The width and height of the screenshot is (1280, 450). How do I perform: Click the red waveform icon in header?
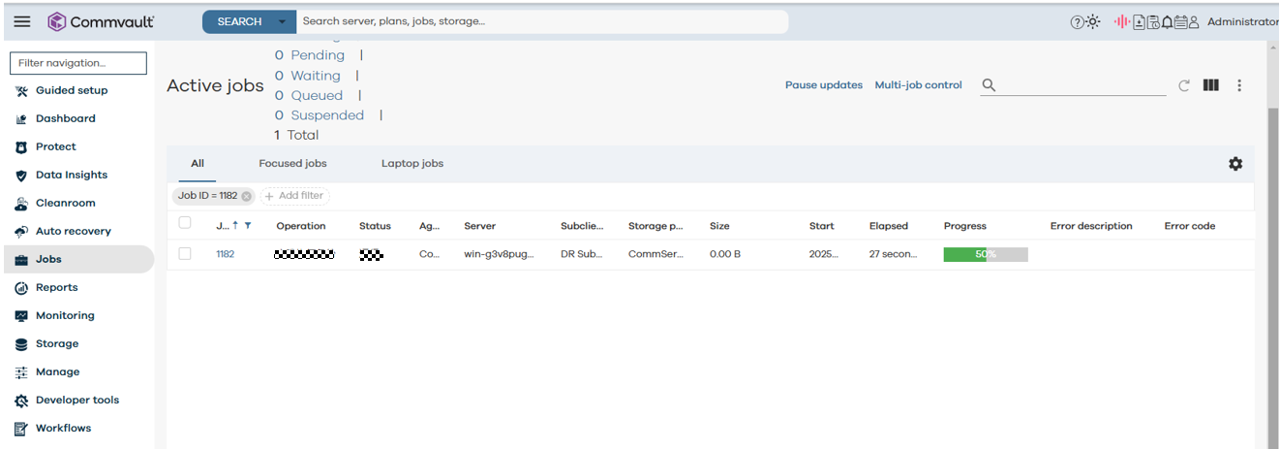(x=1121, y=22)
